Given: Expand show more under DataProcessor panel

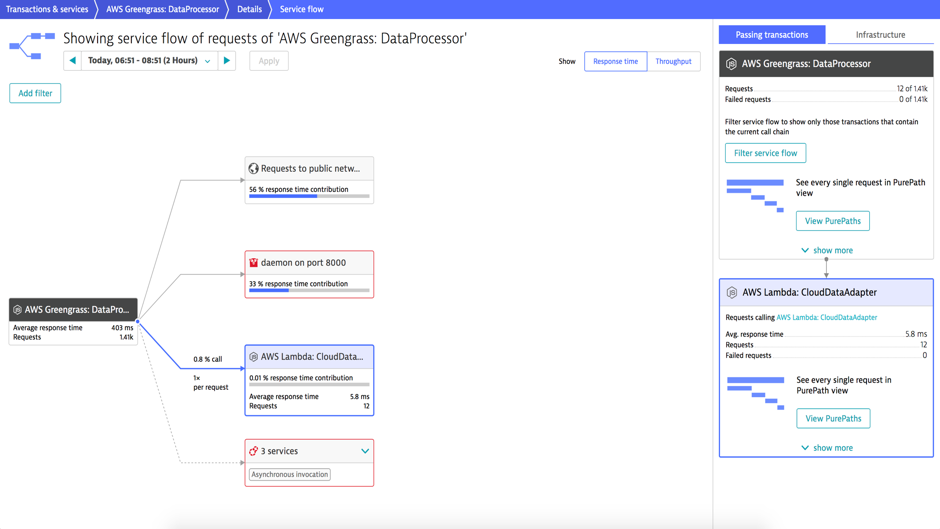Looking at the screenshot, I should coord(827,250).
